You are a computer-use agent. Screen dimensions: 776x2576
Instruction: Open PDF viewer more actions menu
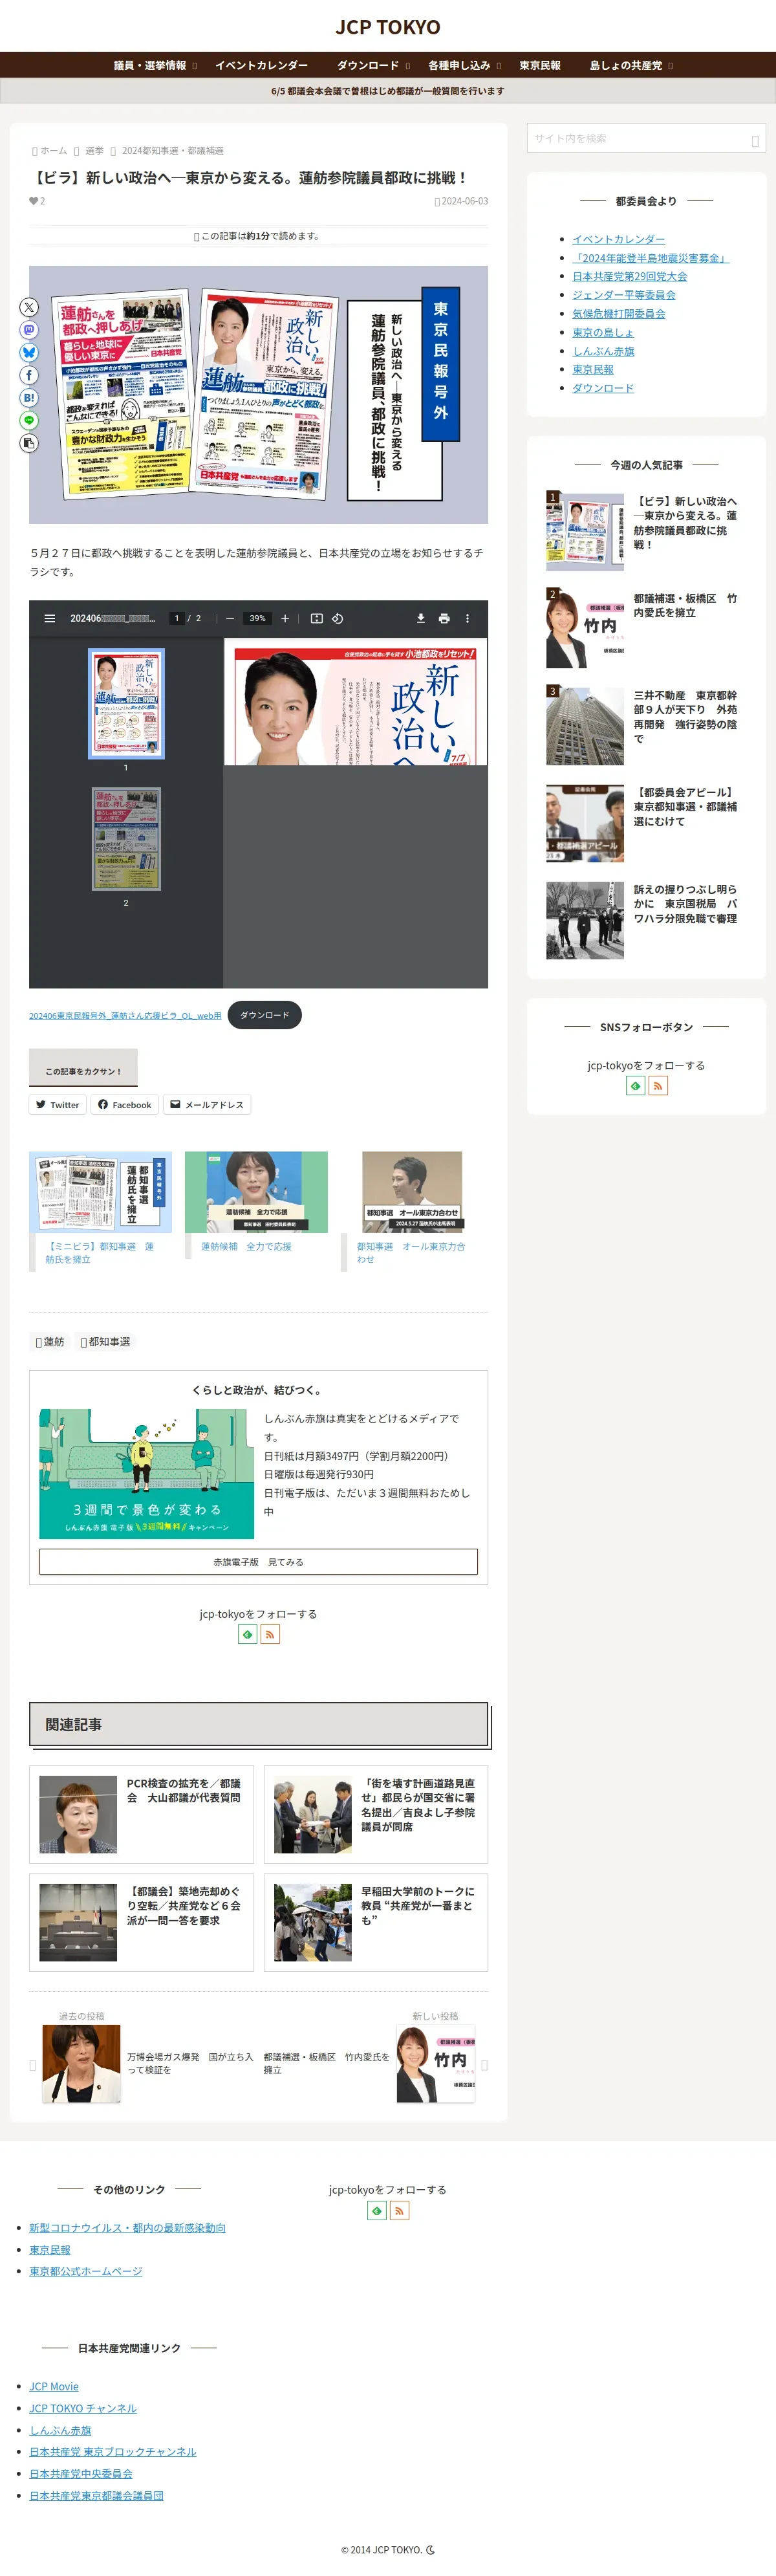[467, 619]
